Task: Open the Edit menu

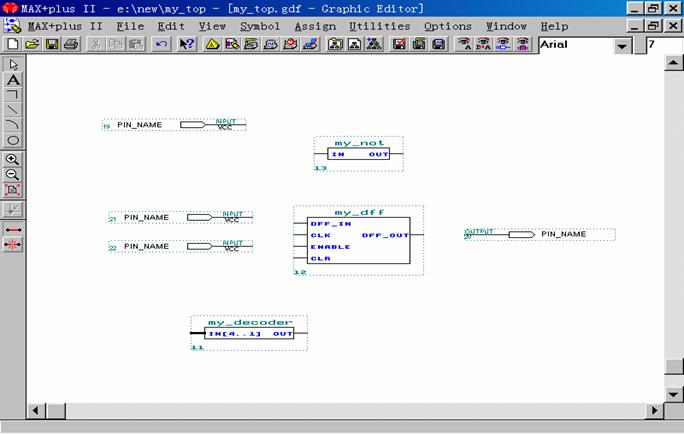Action: tap(171, 26)
